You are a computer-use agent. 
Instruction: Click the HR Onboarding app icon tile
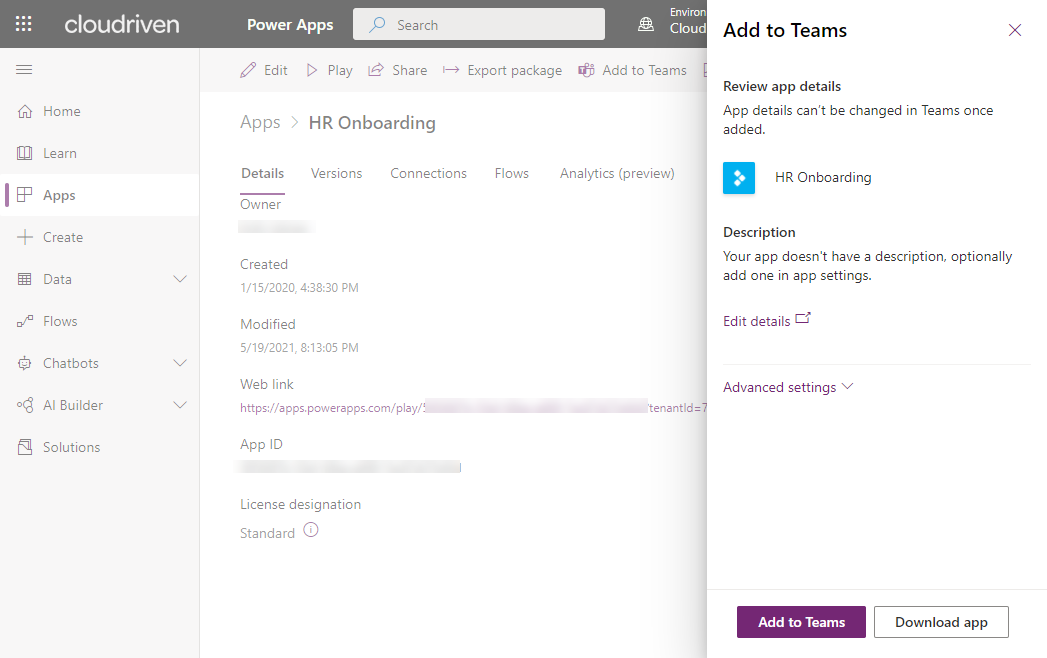click(x=739, y=178)
